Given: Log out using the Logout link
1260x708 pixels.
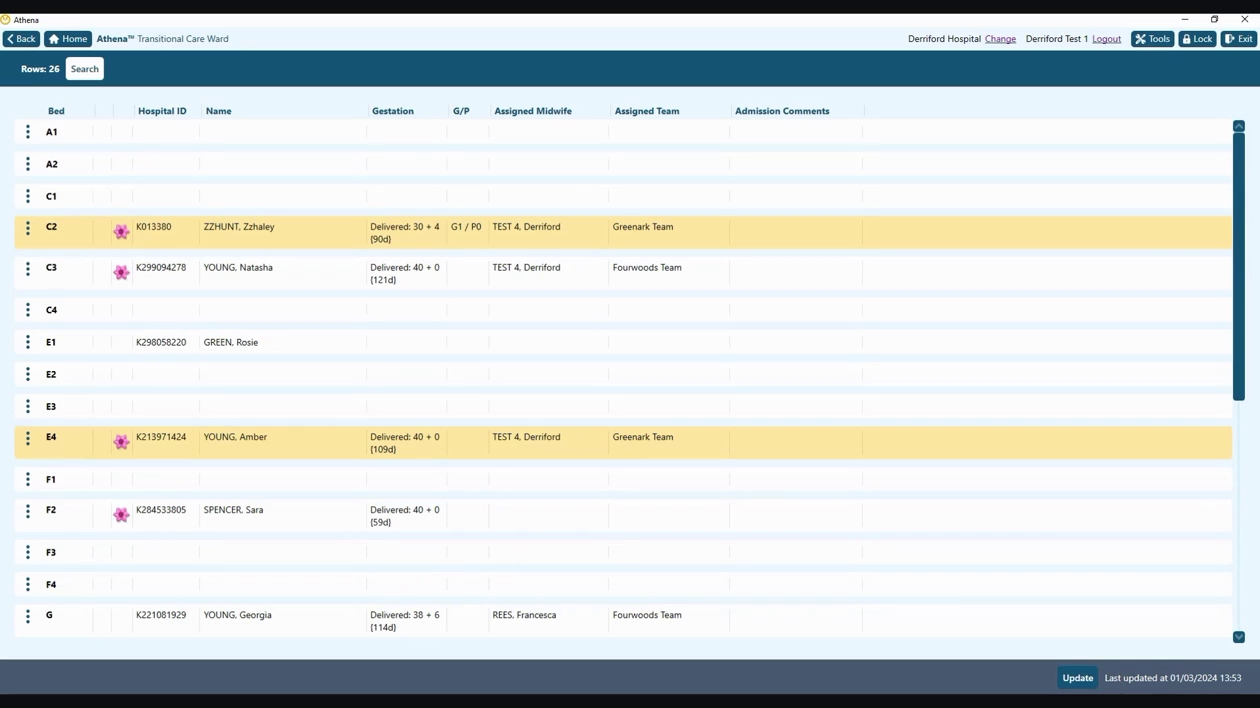Looking at the screenshot, I should 1106,39.
